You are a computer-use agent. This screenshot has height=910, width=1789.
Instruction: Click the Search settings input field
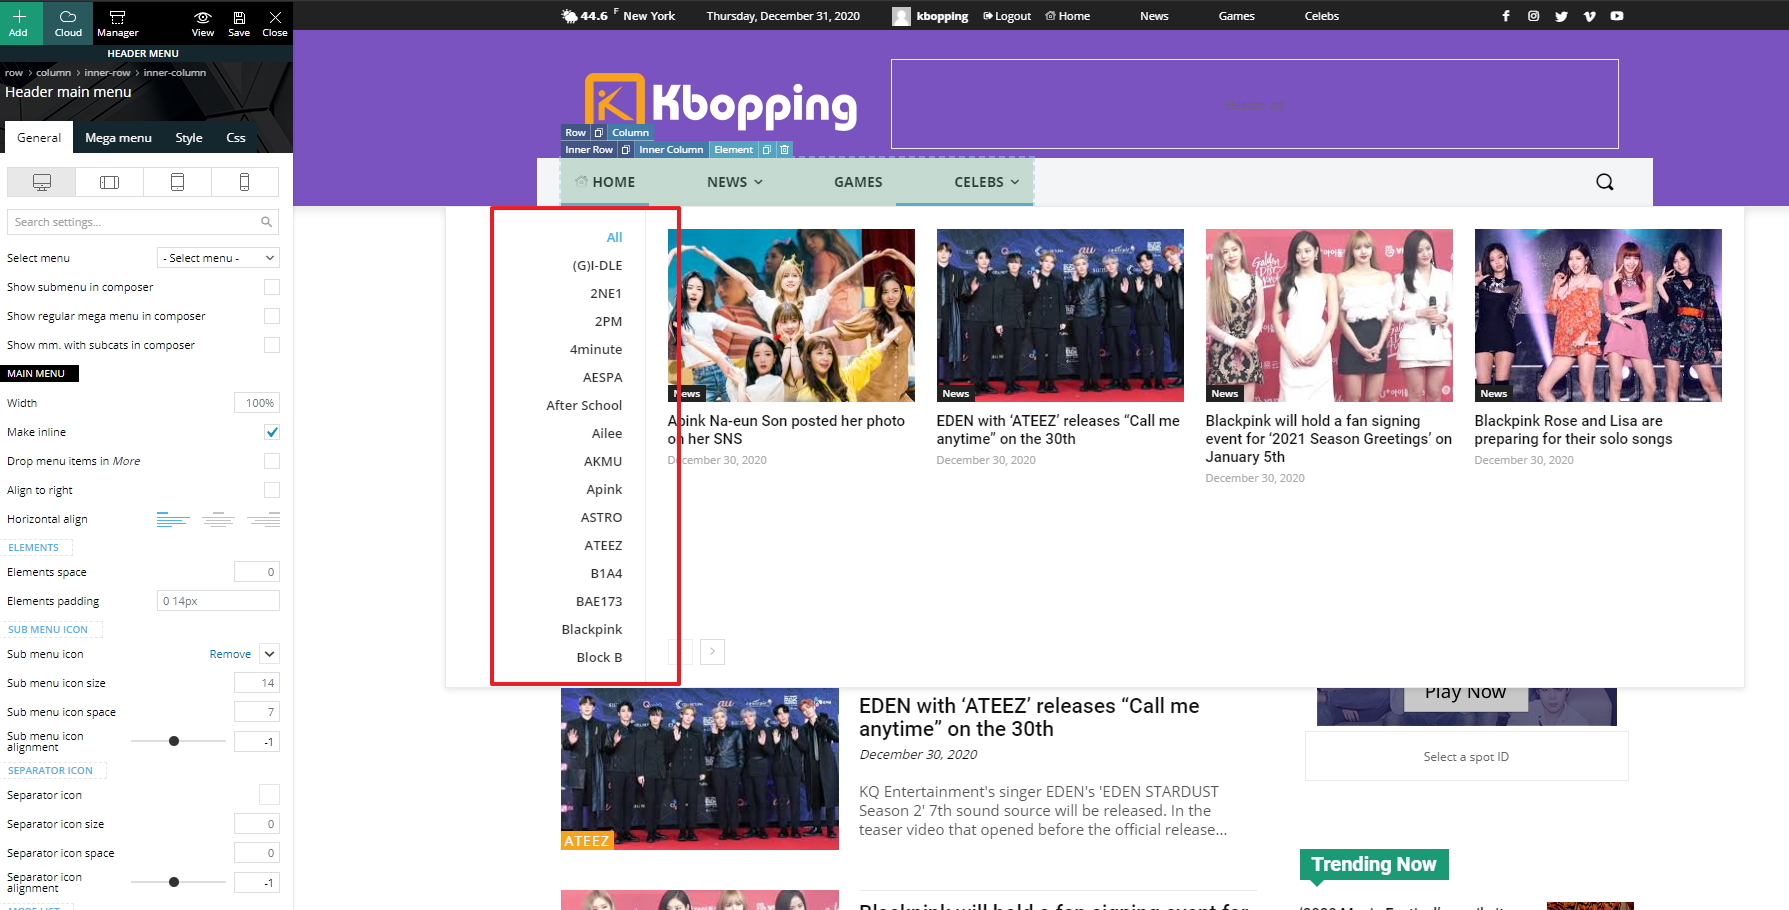point(143,222)
